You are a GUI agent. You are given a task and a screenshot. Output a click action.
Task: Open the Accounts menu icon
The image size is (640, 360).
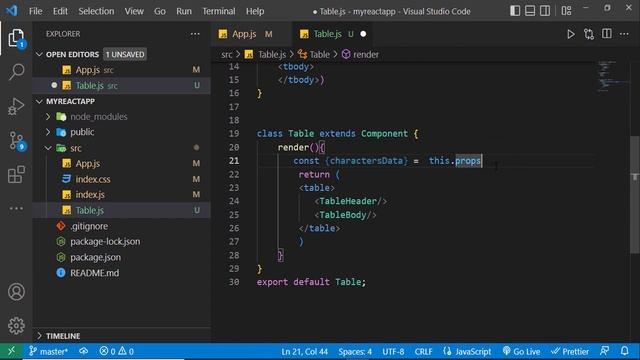(16, 292)
